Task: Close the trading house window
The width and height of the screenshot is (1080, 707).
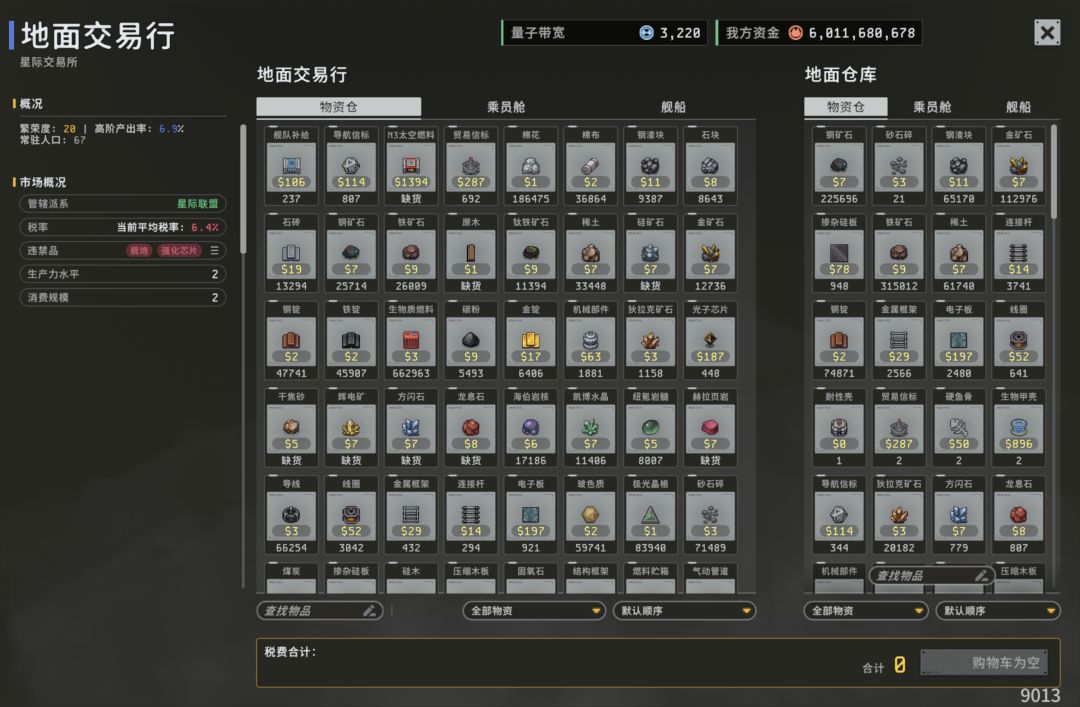Action: coord(1047,32)
